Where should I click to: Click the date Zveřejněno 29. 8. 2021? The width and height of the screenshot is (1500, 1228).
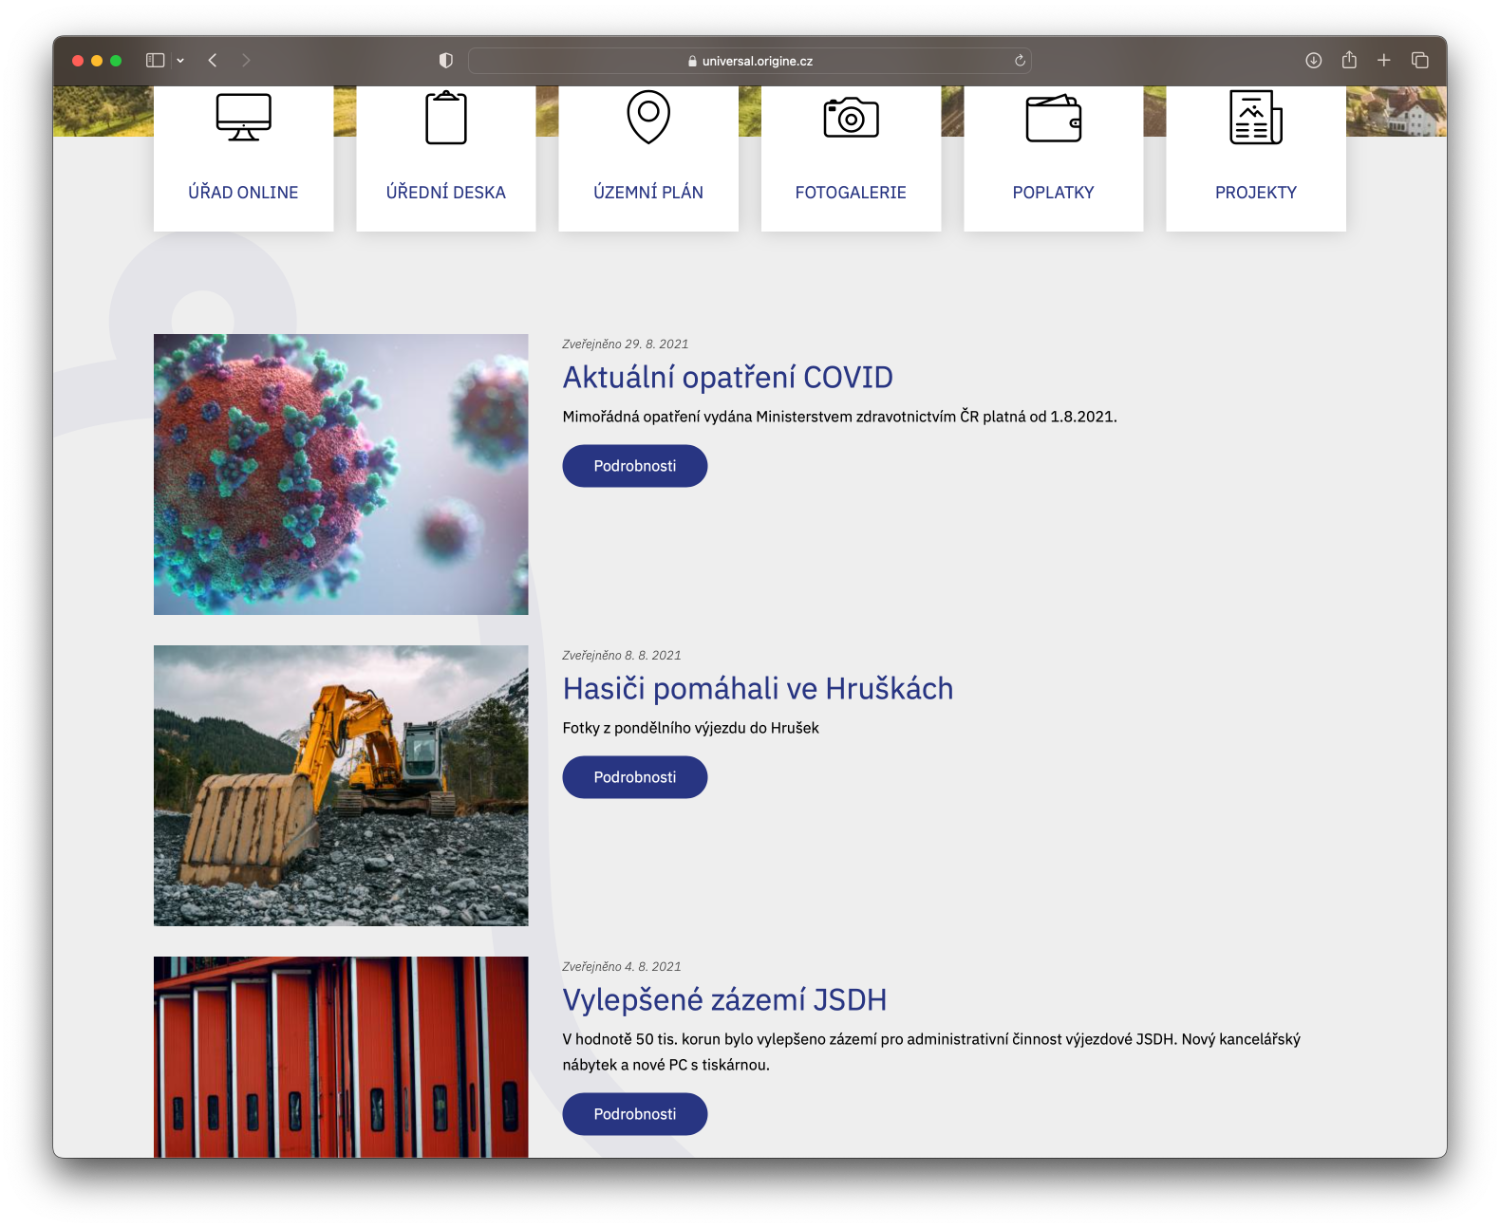coord(625,344)
